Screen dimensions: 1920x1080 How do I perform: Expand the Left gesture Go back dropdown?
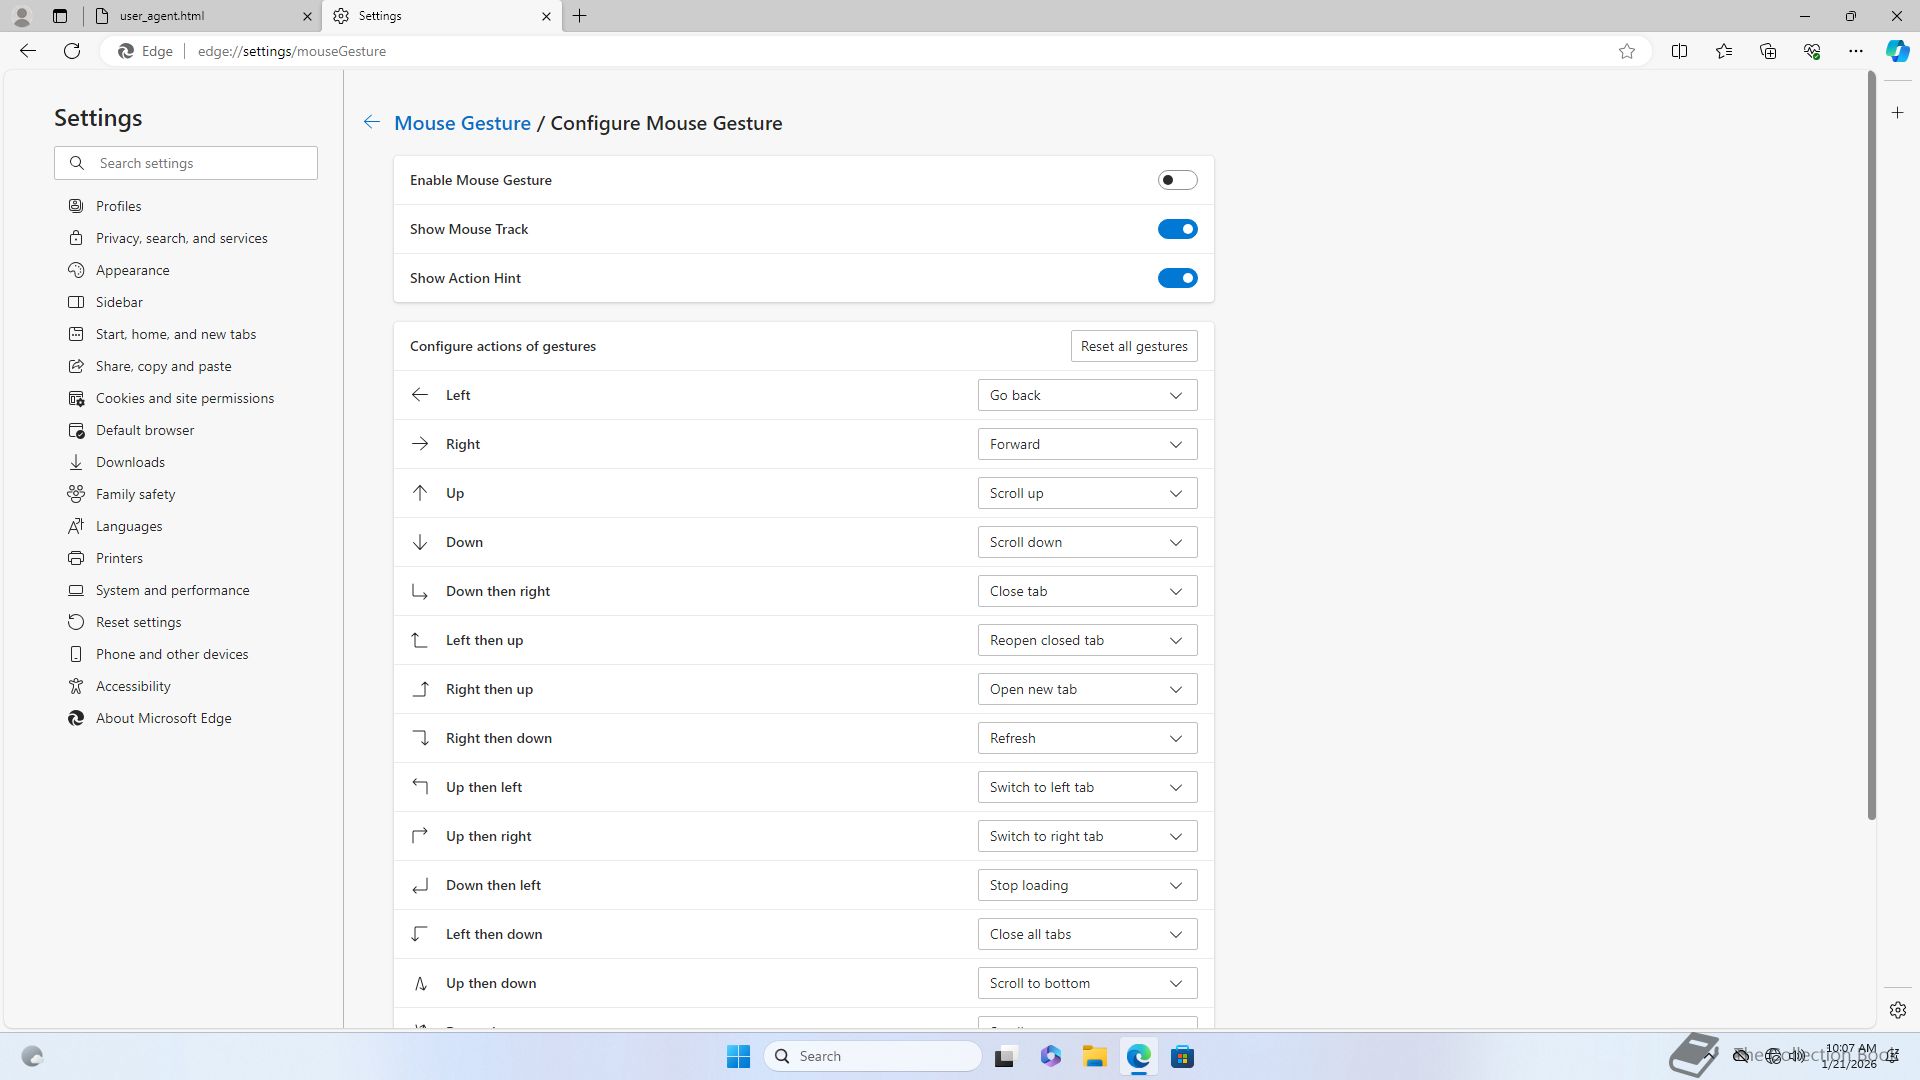pyautogui.click(x=1087, y=395)
